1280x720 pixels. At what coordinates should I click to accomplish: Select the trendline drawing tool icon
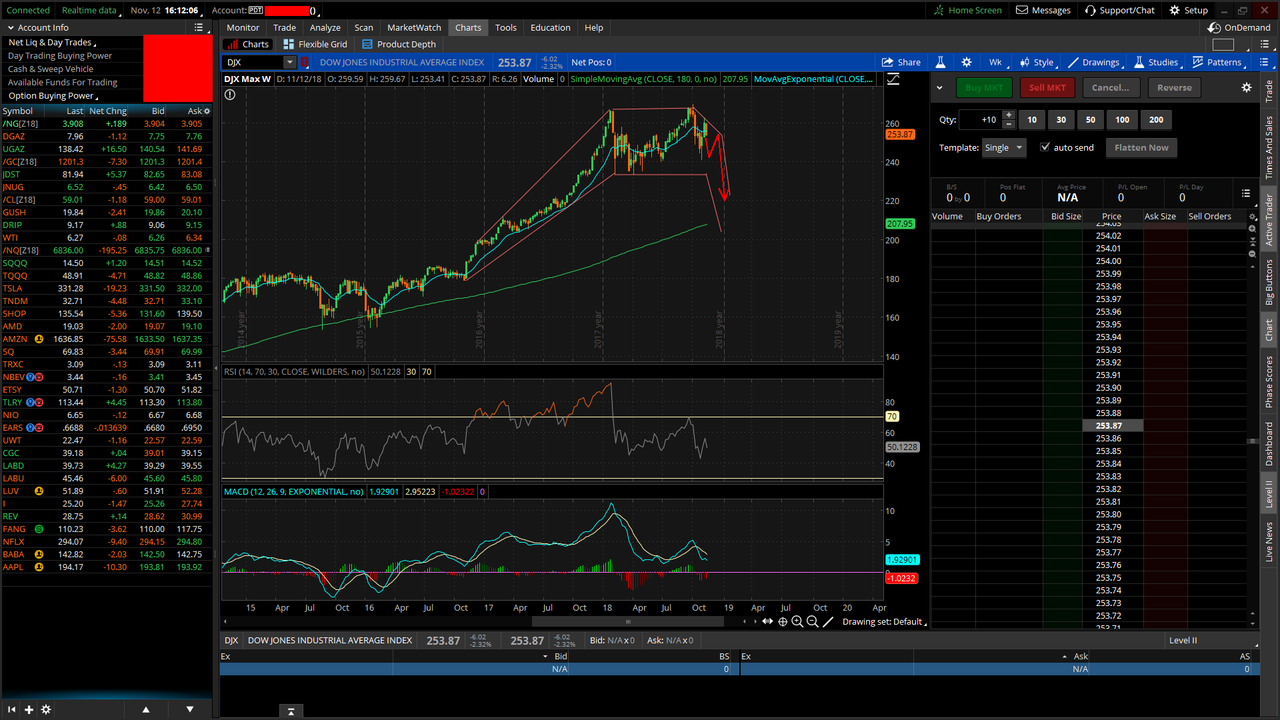pyautogui.click(x=827, y=622)
